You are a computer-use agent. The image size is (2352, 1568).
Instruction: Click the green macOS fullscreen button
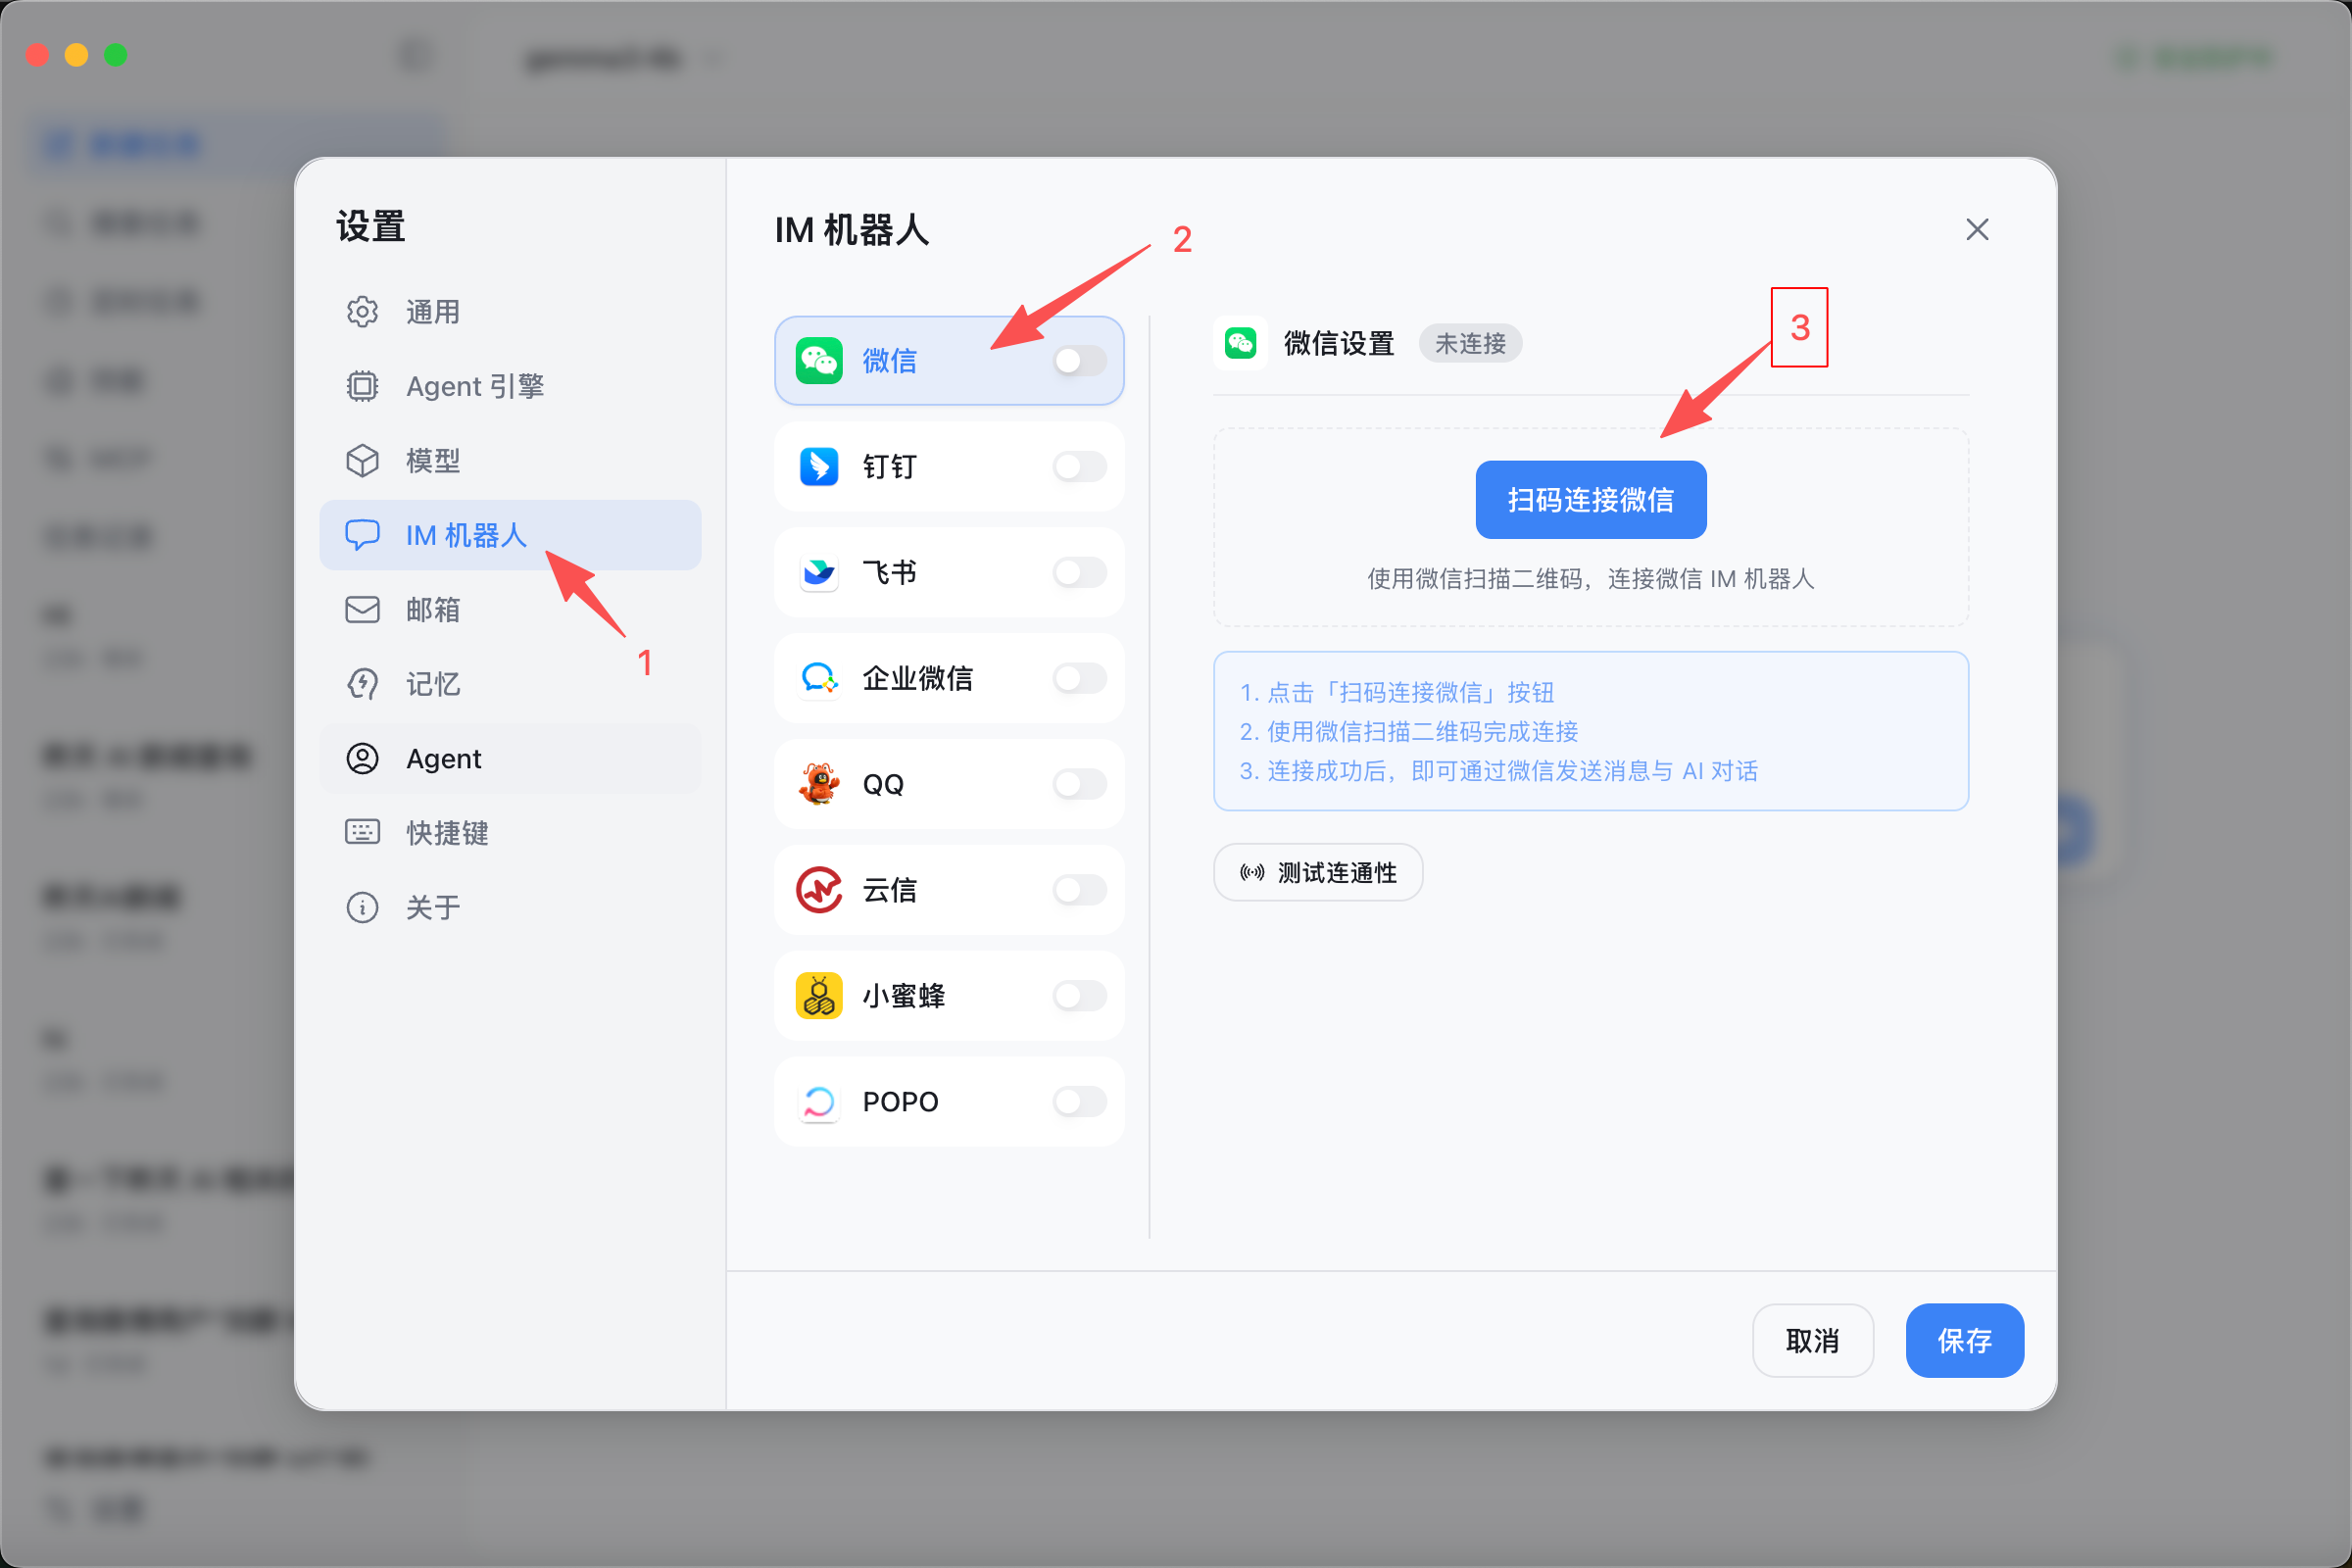click(116, 55)
